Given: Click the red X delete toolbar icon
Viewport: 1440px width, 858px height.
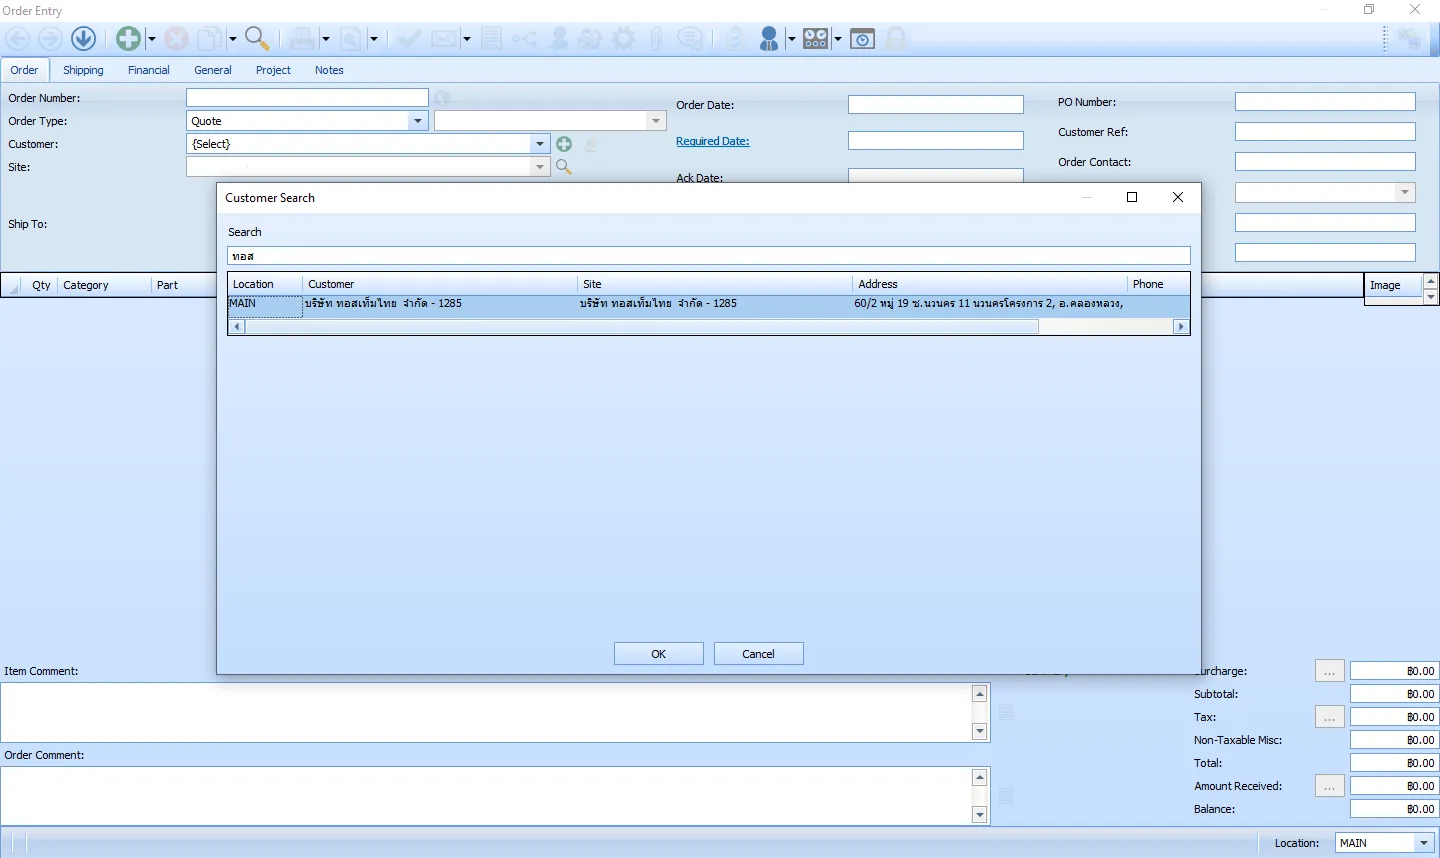Looking at the screenshot, I should pos(177,39).
